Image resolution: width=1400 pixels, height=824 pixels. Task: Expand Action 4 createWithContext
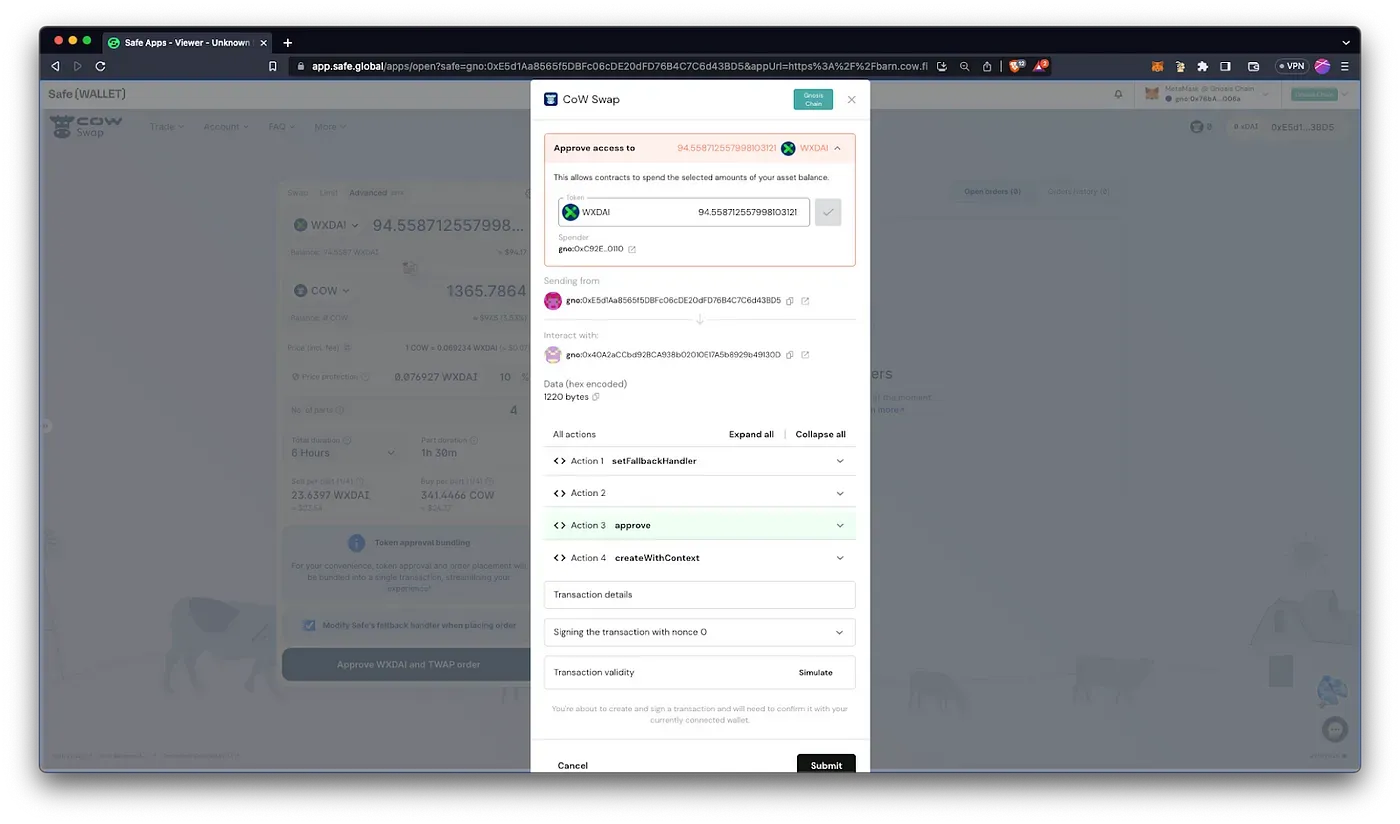point(700,558)
